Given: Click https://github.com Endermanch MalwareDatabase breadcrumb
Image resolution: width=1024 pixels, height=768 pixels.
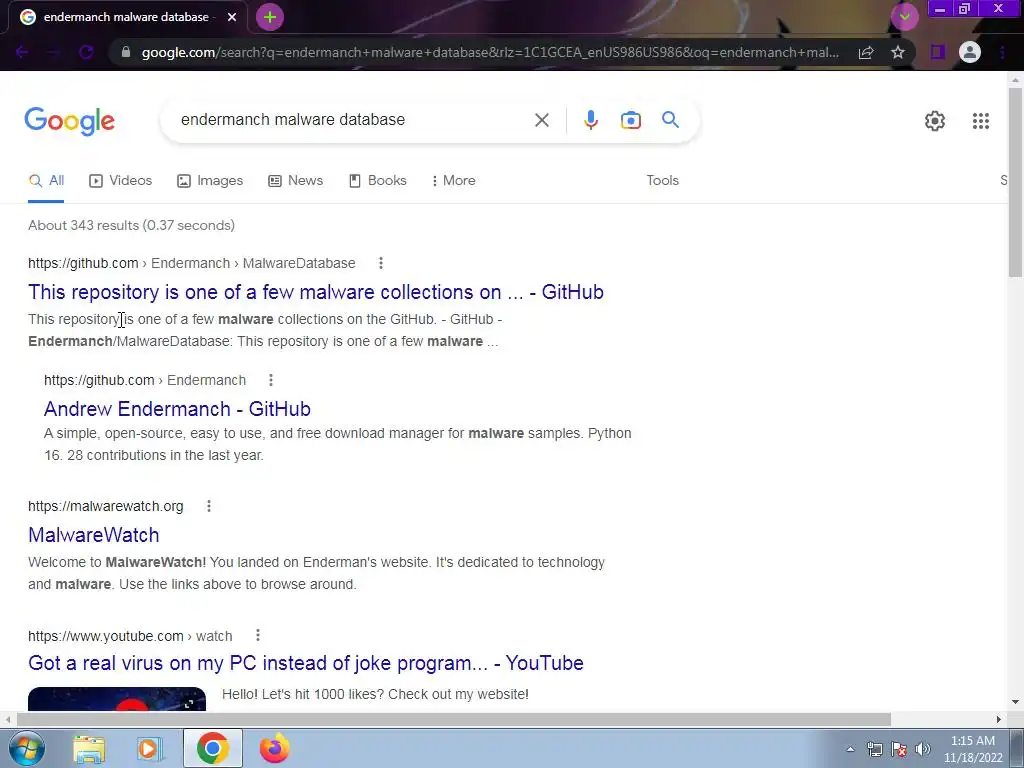Looking at the screenshot, I should coord(191,263).
